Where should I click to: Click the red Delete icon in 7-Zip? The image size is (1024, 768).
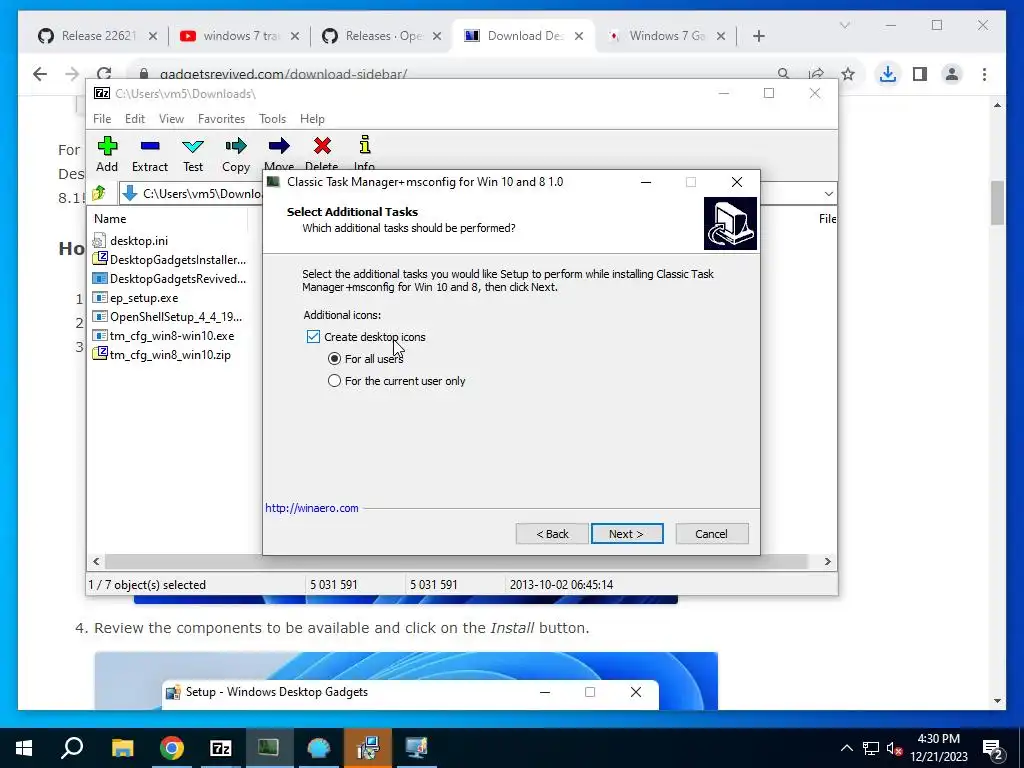322,146
